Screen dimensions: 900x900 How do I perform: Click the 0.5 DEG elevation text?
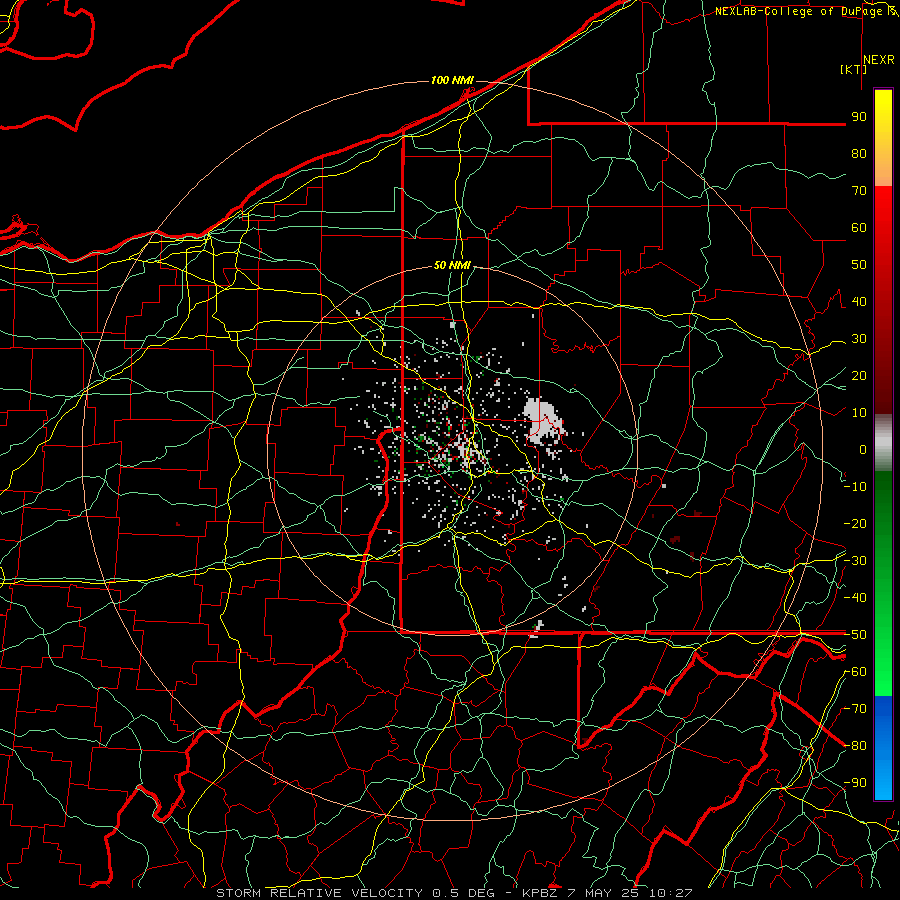[x=465, y=893]
